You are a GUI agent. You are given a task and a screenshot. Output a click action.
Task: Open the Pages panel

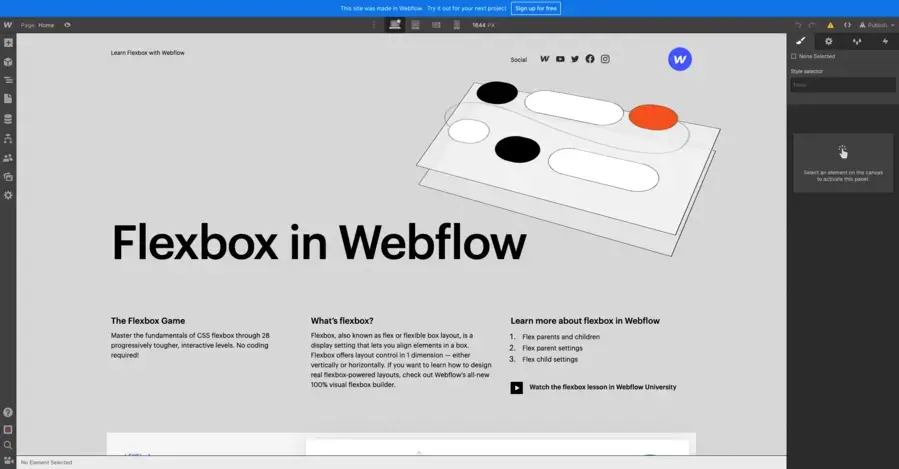8,99
